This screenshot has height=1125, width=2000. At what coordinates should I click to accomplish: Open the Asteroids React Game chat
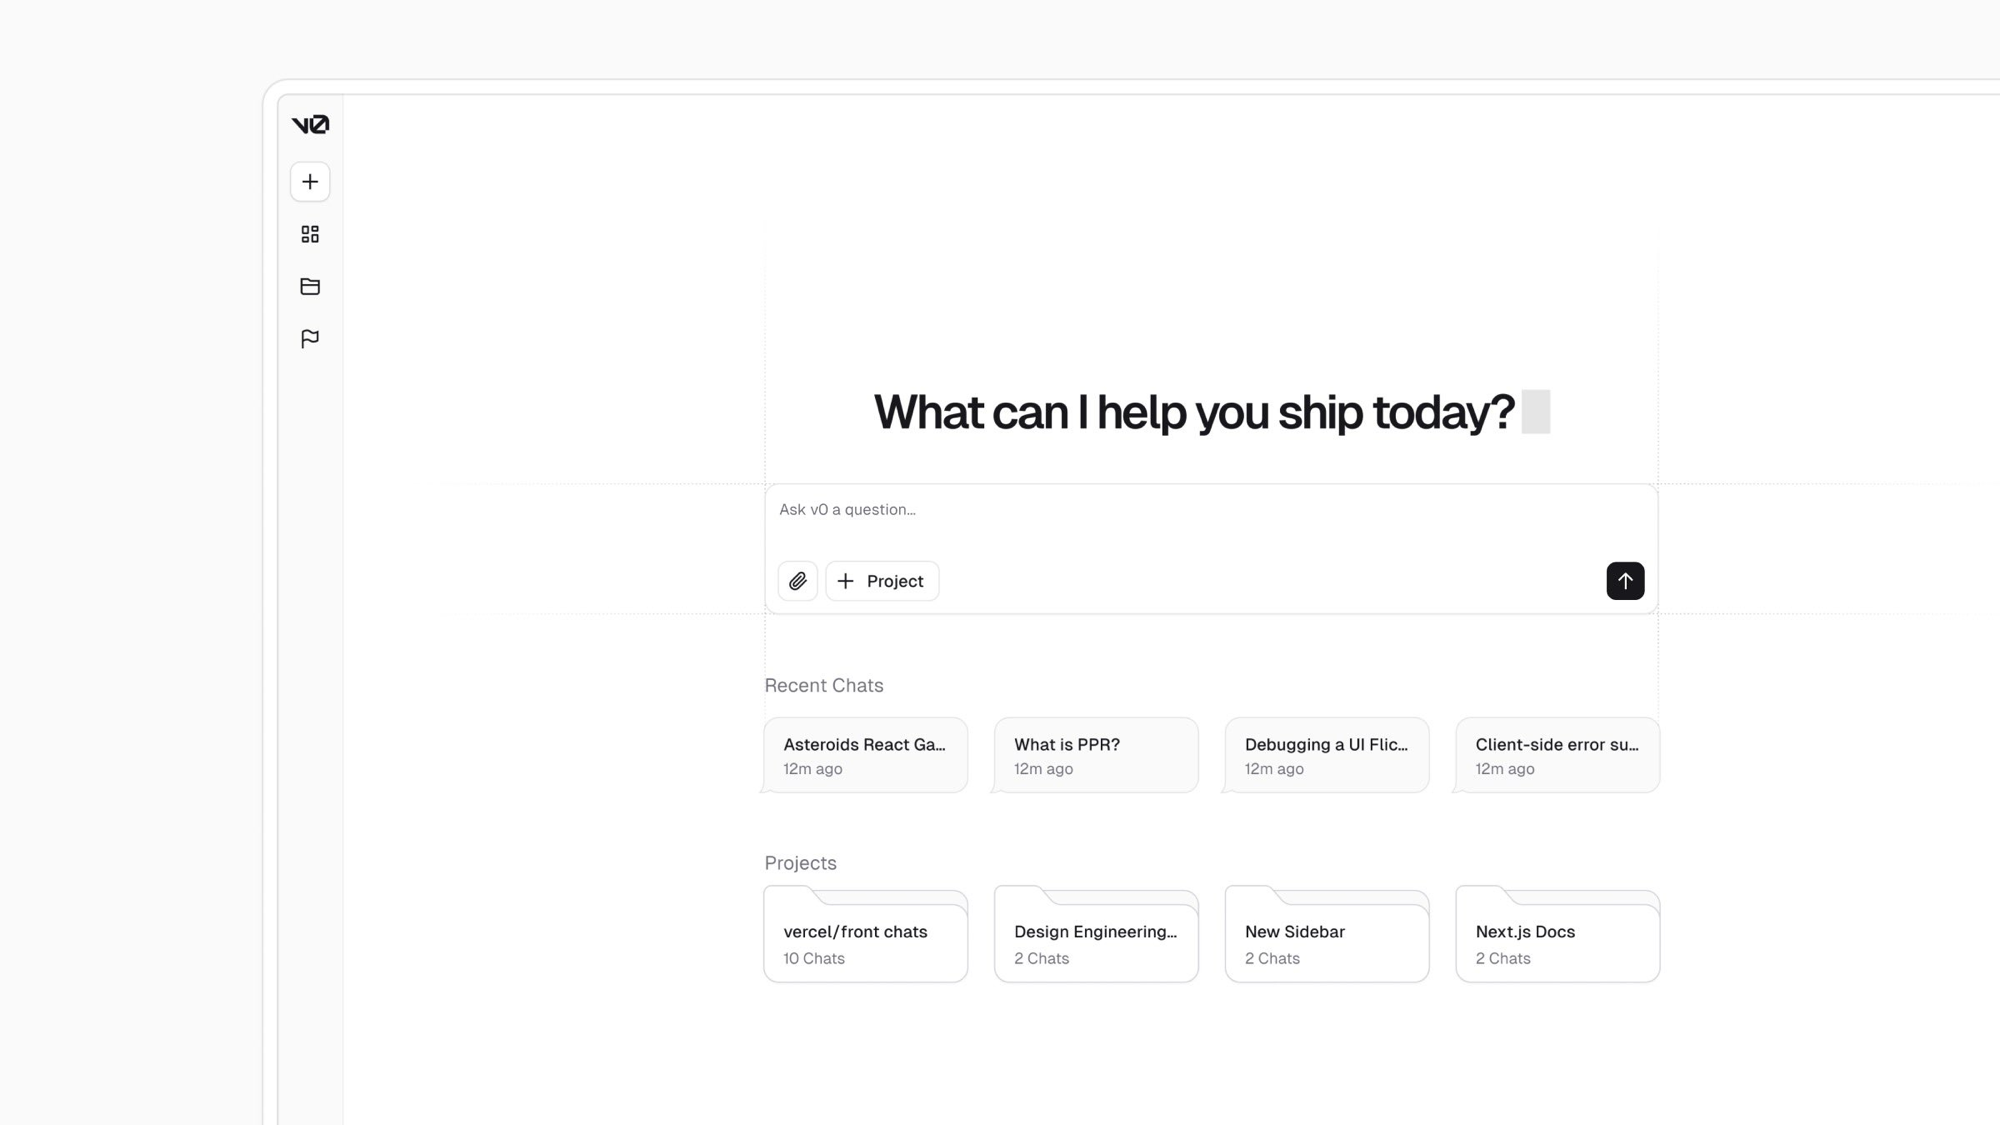click(x=865, y=755)
